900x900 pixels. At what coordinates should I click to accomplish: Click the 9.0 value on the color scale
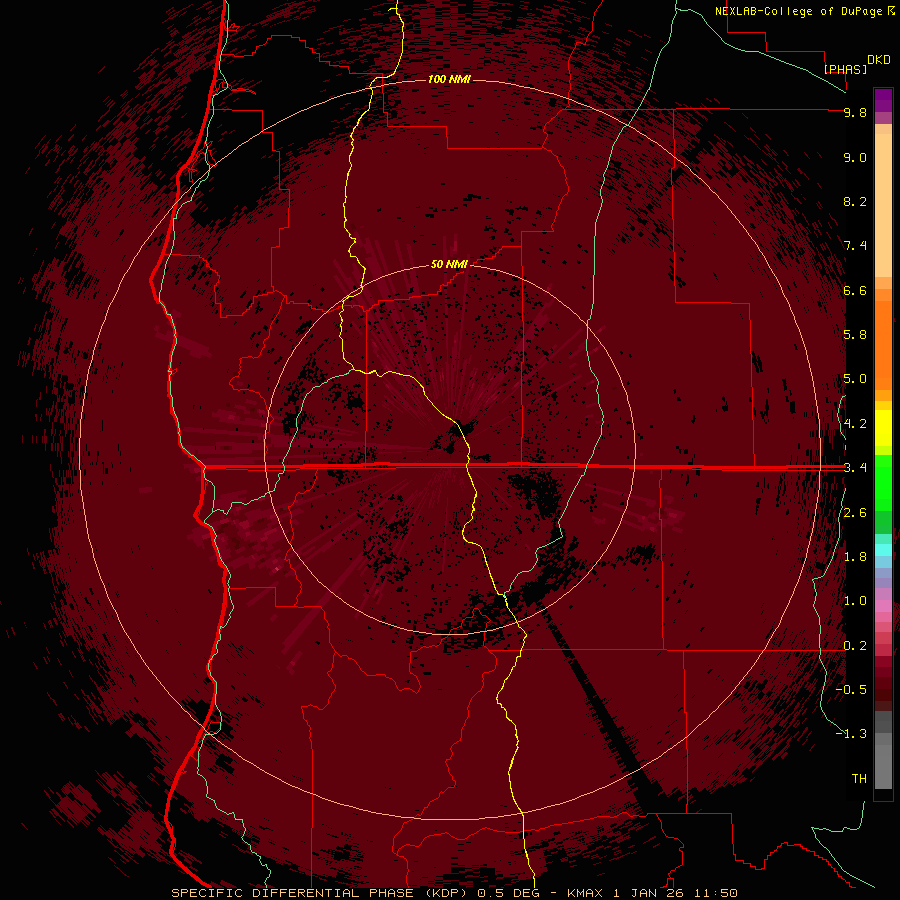(x=855, y=157)
